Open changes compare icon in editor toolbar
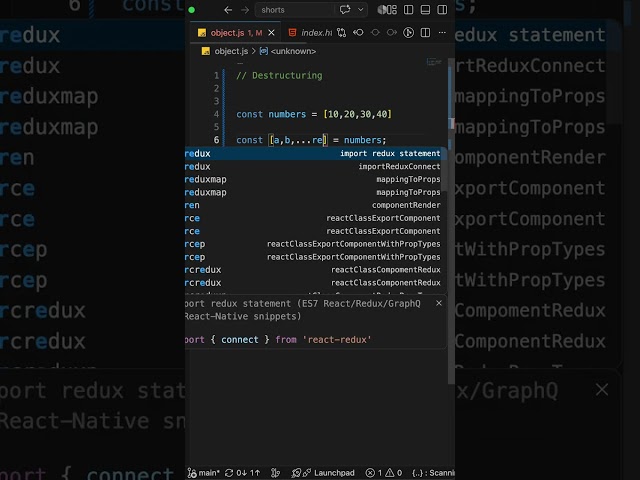The width and height of the screenshot is (640, 480). [342, 33]
